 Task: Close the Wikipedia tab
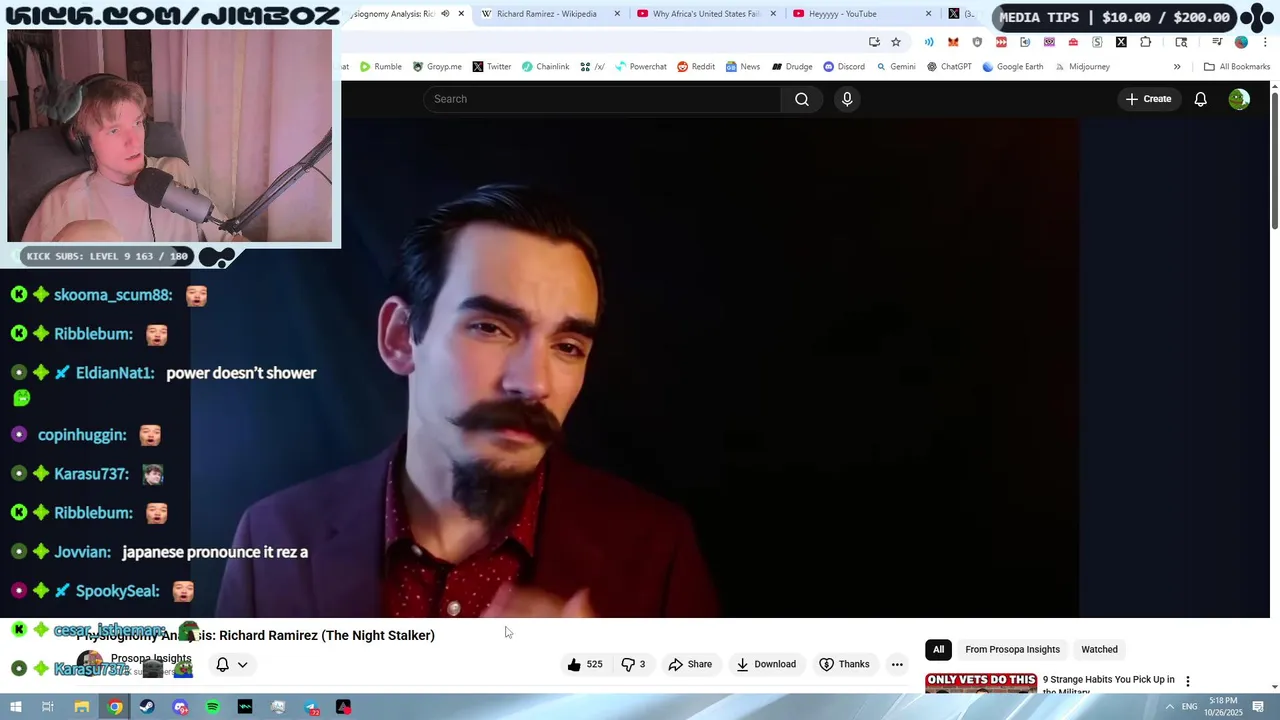[x=616, y=14]
